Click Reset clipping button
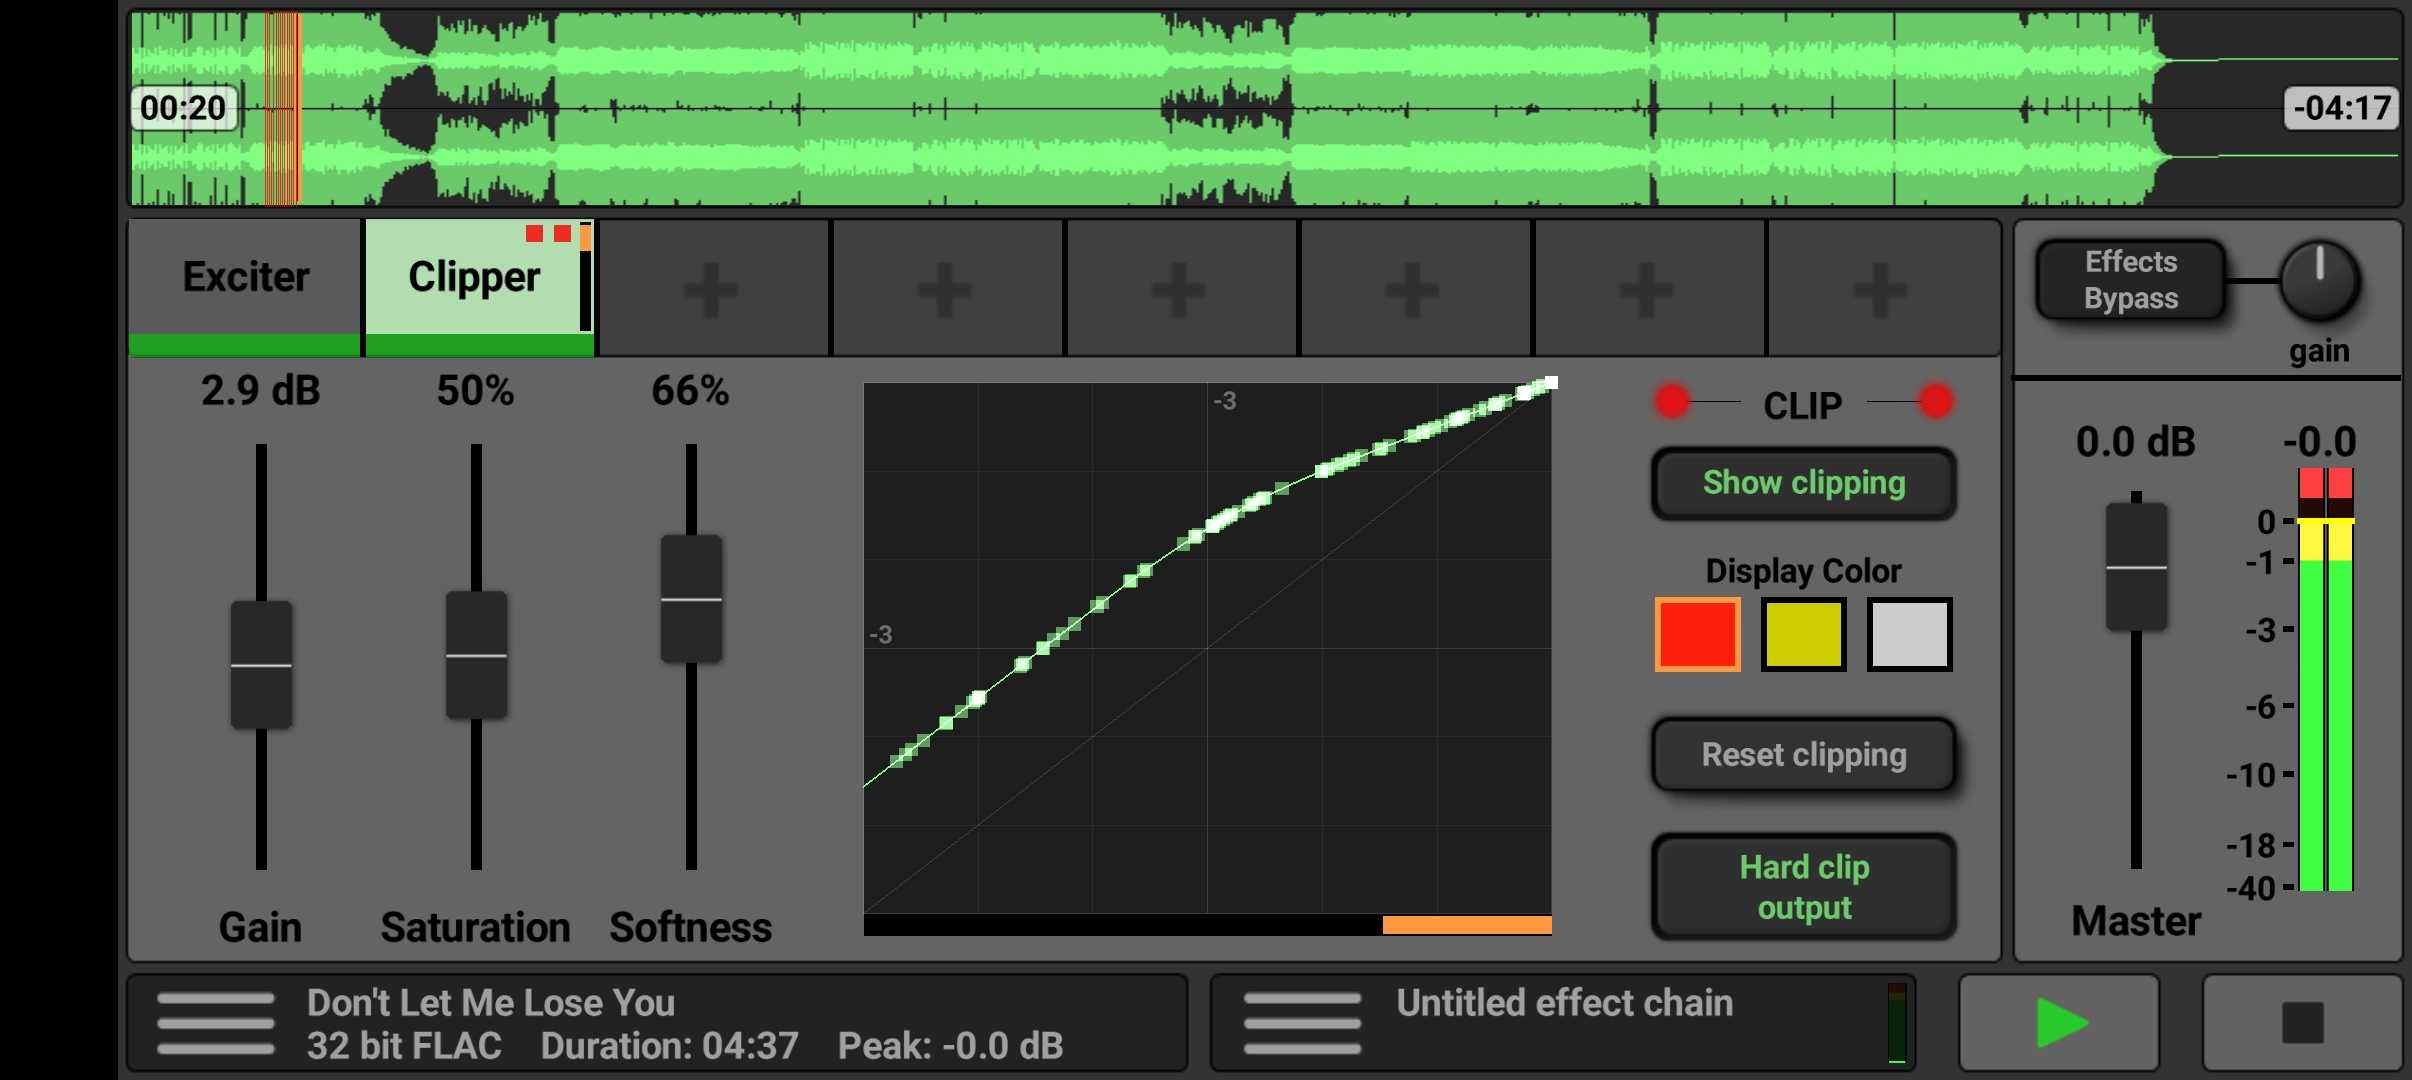 pos(1804,755)
